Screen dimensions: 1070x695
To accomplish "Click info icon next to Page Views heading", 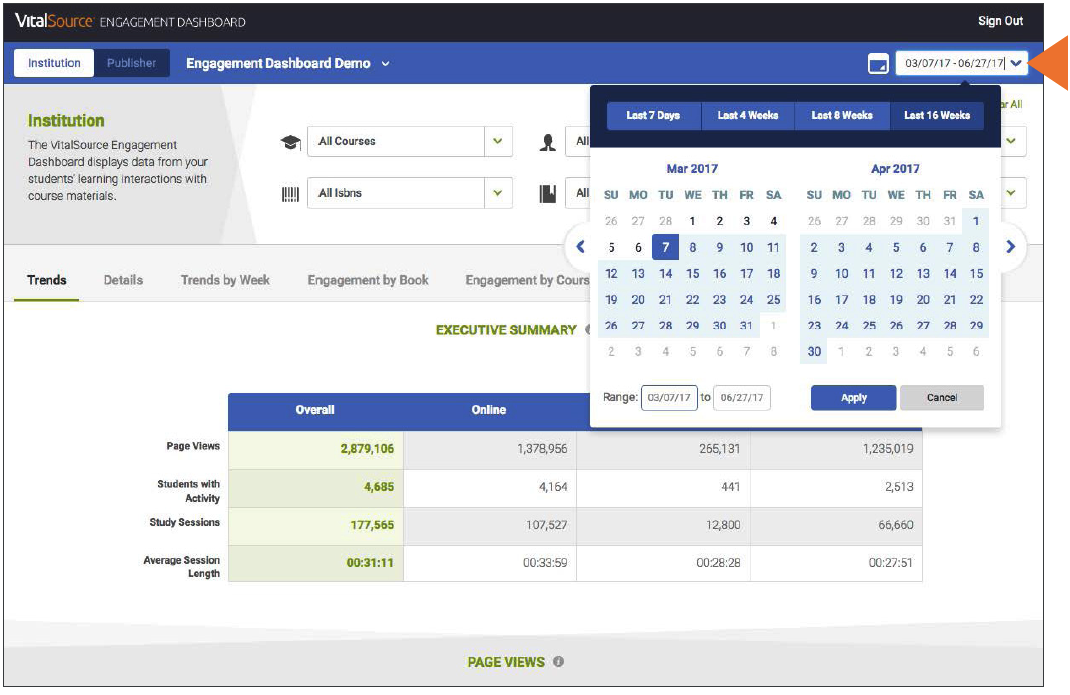I will (558, 662).
